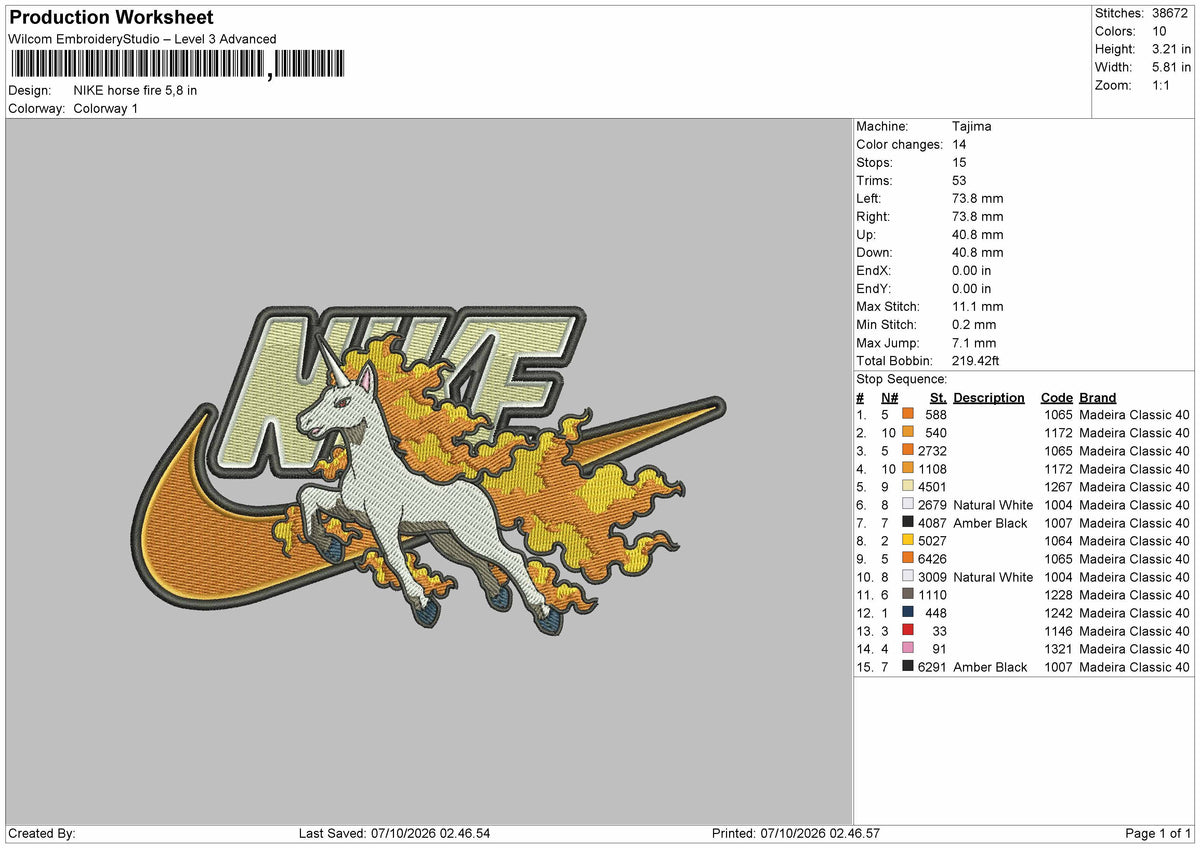Screen dimensions: 1200x848
Task: Click the Min Stitch value 0.2 mm
Action: (974, 324)
